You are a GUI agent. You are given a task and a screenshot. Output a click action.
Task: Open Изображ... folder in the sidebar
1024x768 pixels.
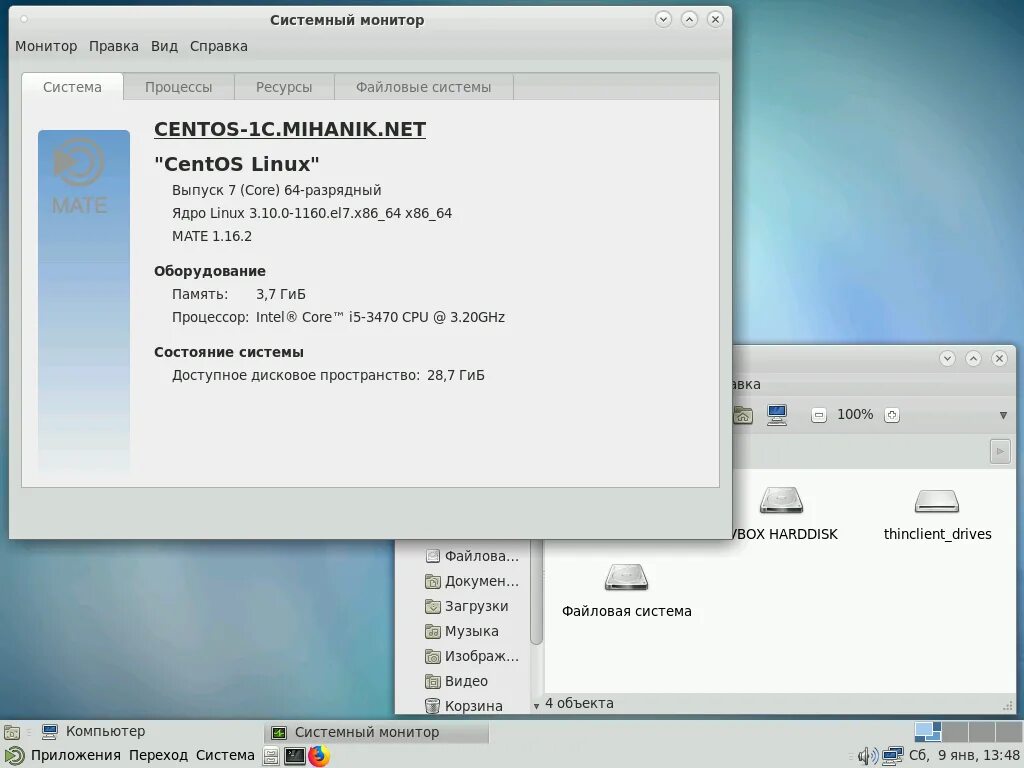pyautogui.click(x=472, y=656)
